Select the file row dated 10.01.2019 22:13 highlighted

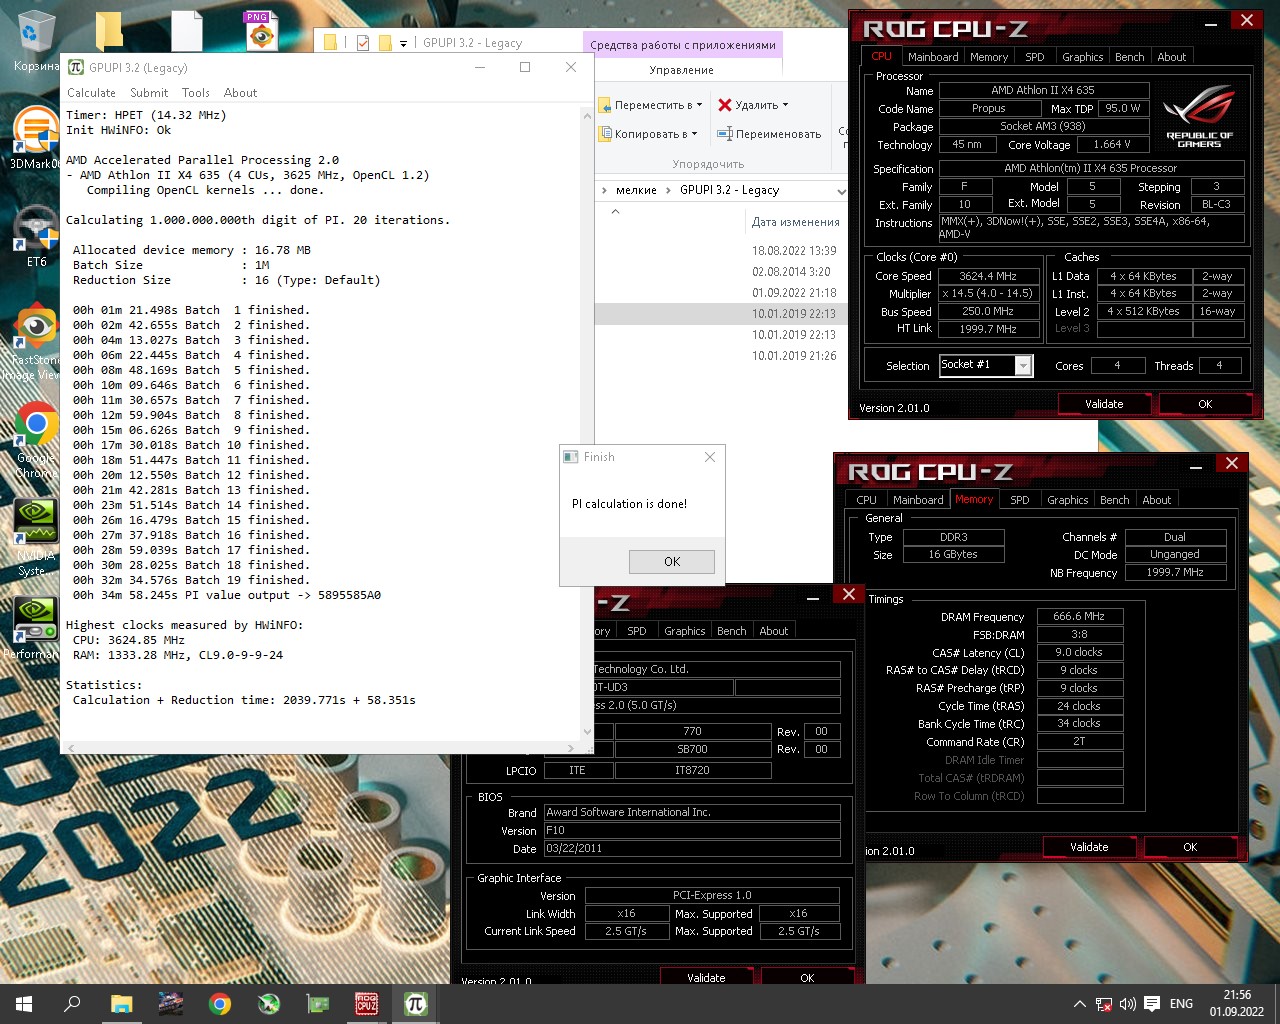point(719,314)
